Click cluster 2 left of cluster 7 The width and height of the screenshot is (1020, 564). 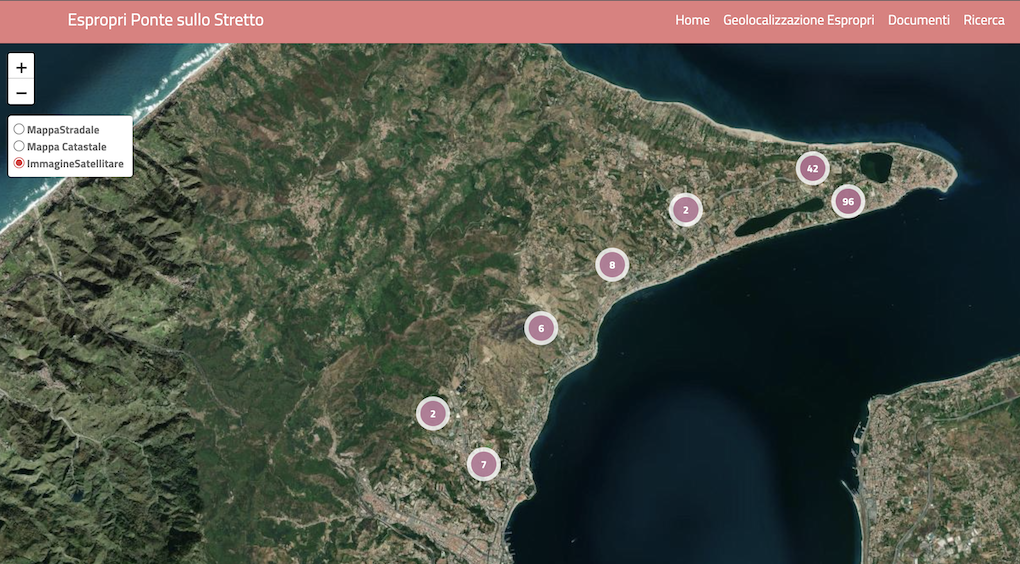point(433,413)
